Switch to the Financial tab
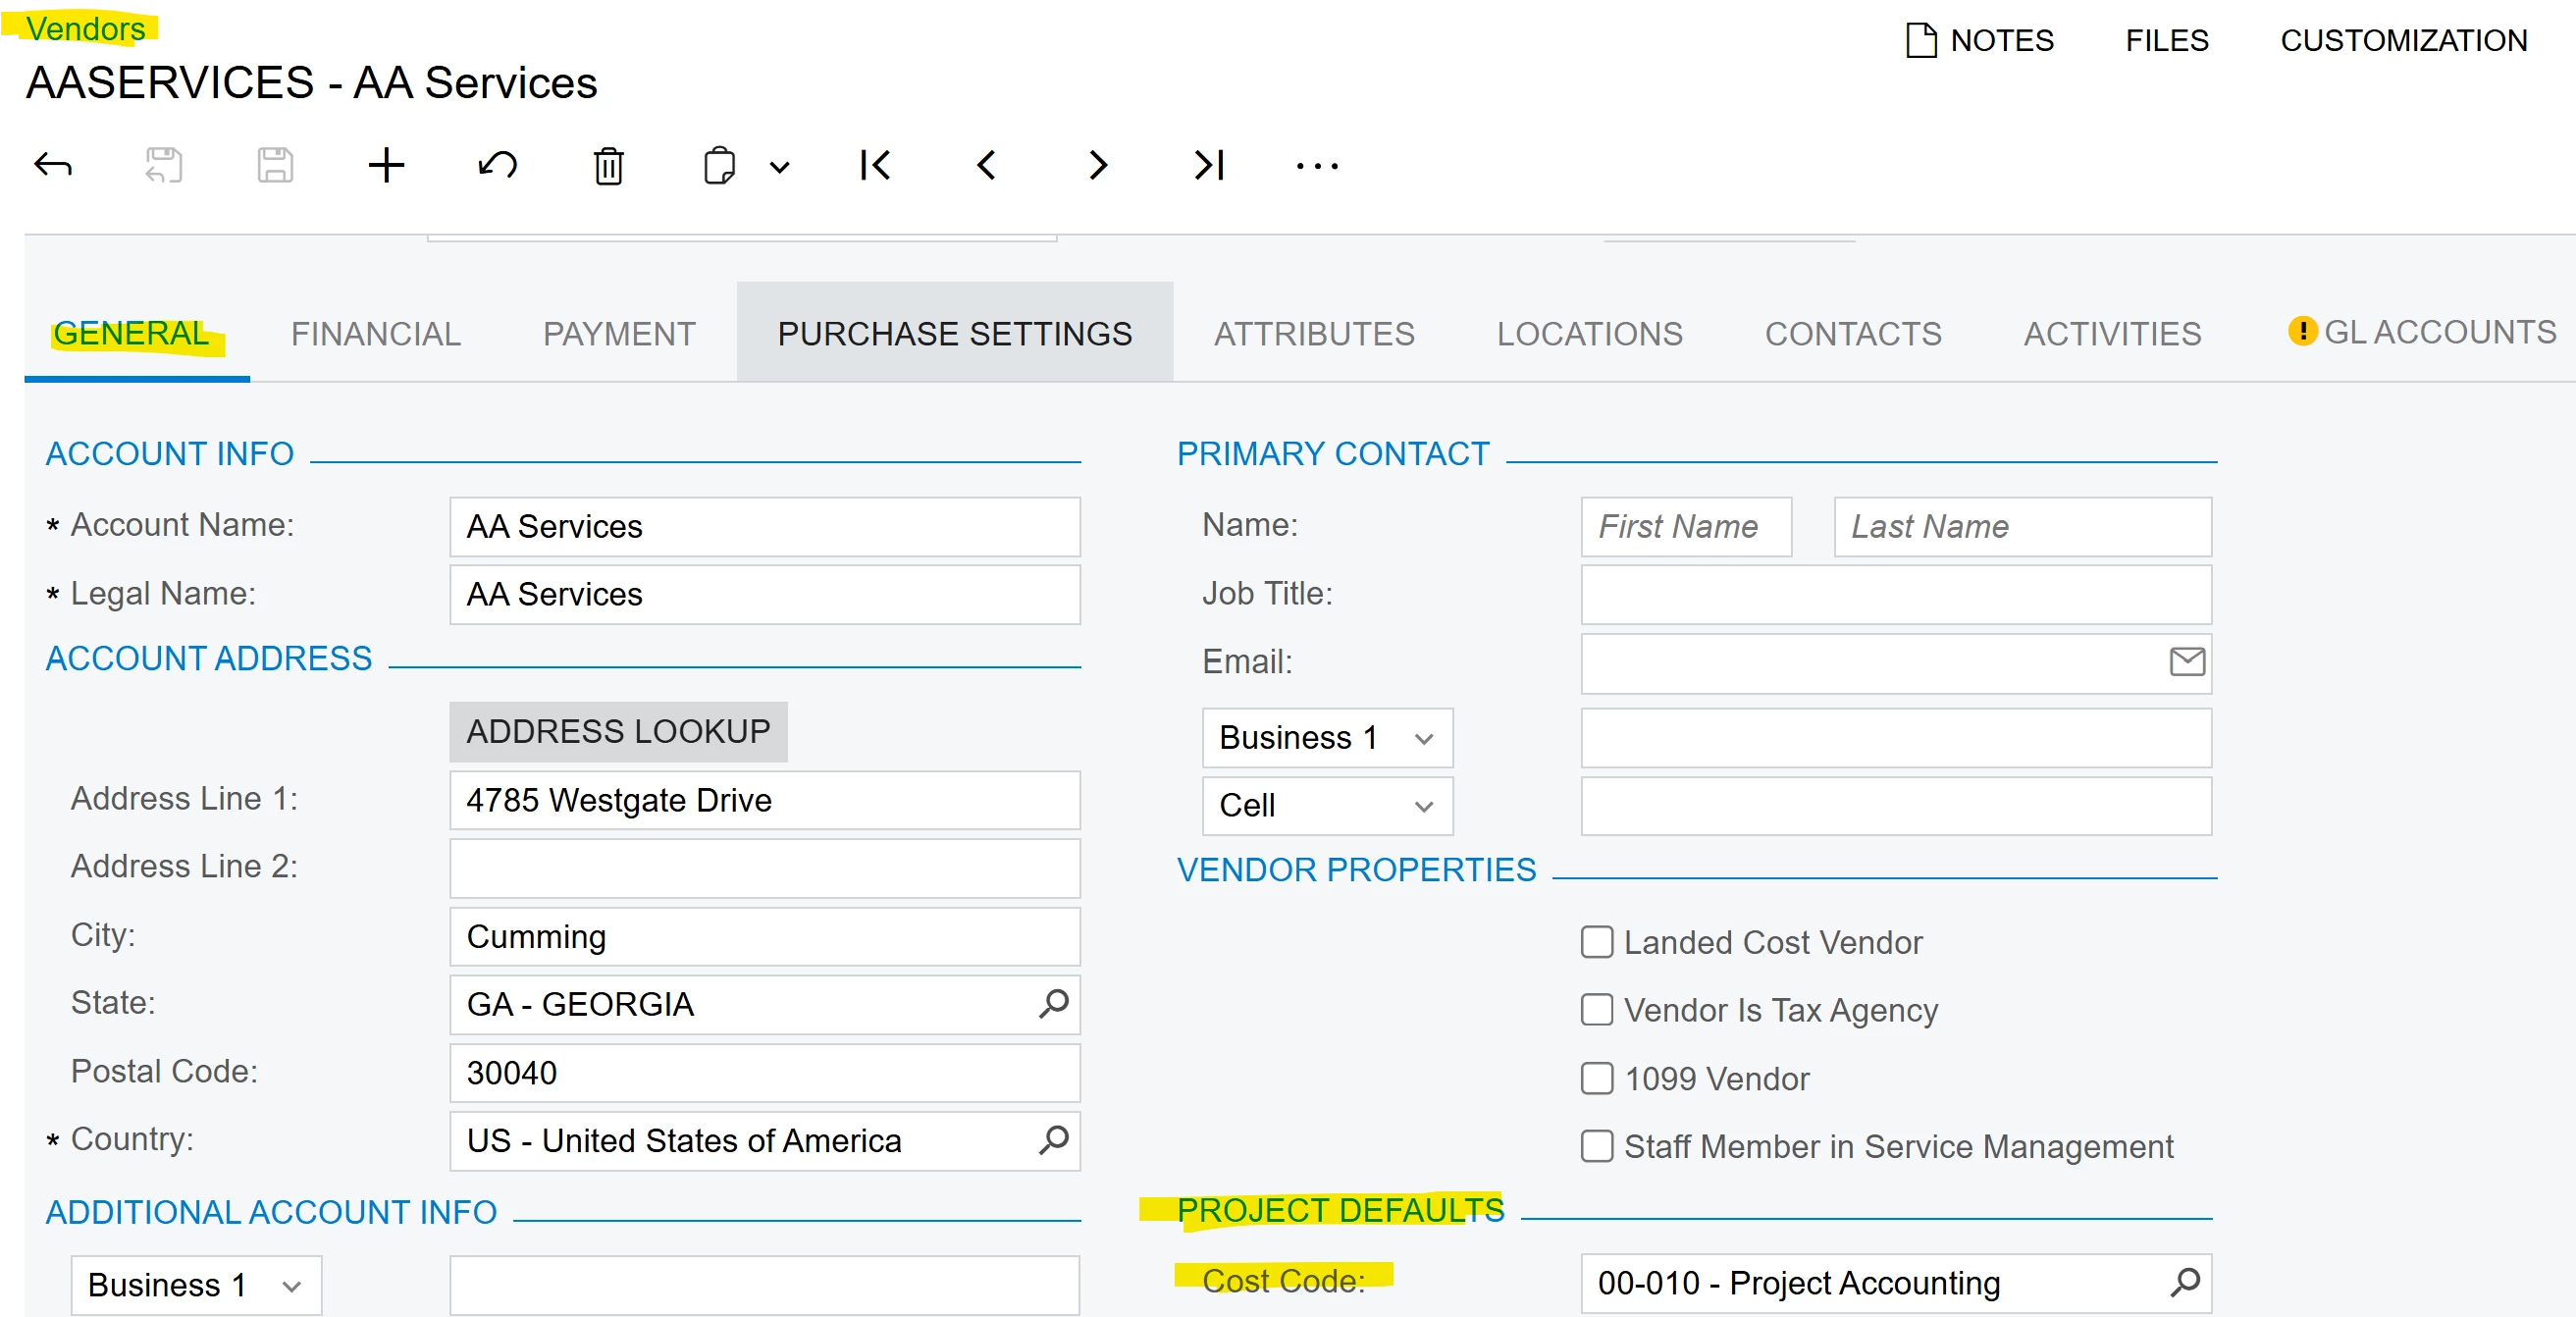The height and width of the screenshot is (1317, 2576). point(375,333)
